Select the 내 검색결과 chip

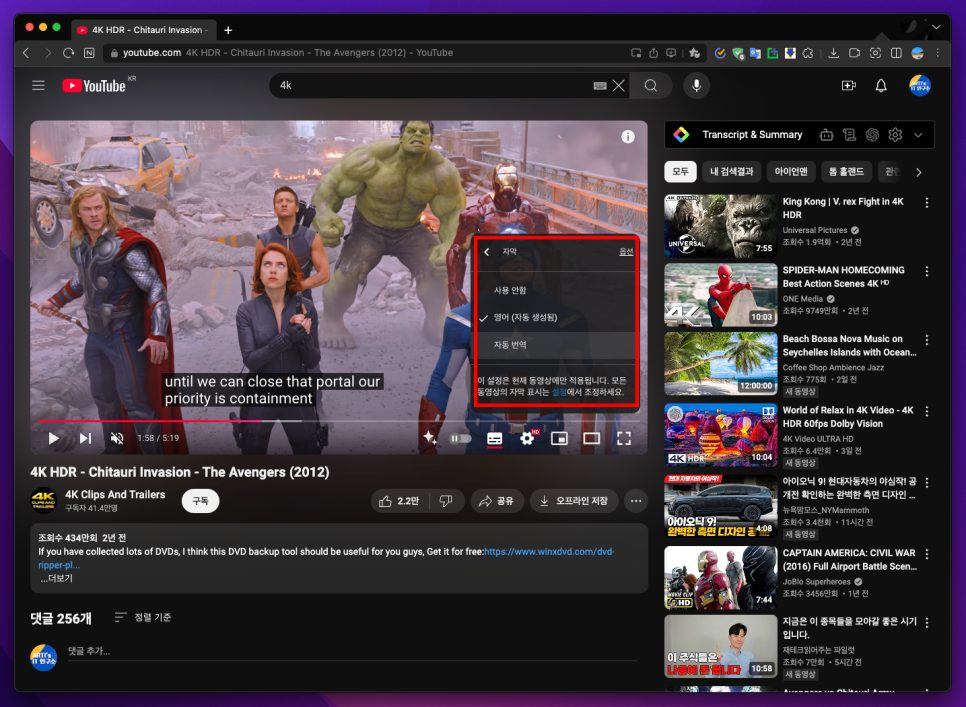[731, 172]
